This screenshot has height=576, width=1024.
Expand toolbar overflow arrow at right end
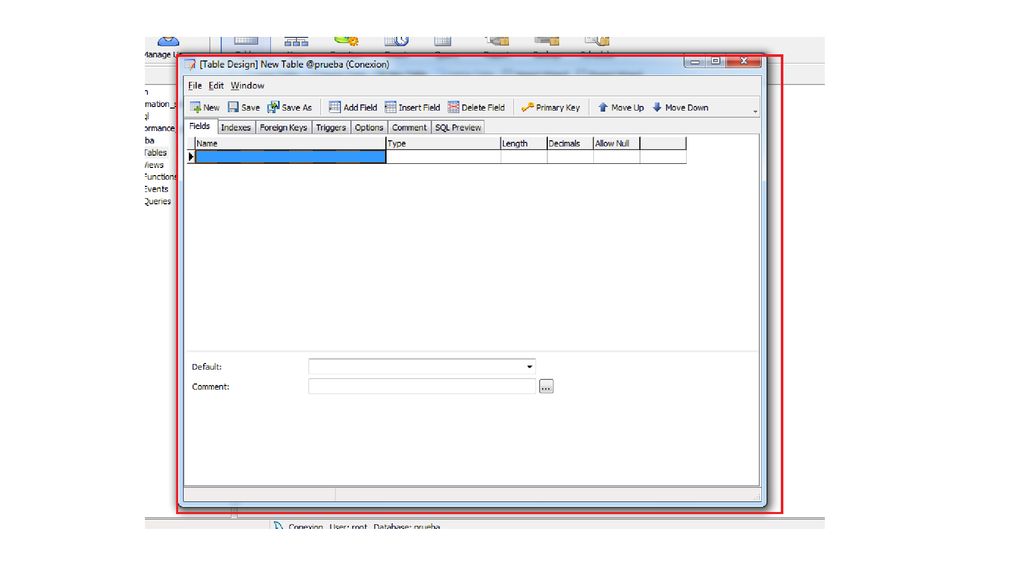(755, 112)
